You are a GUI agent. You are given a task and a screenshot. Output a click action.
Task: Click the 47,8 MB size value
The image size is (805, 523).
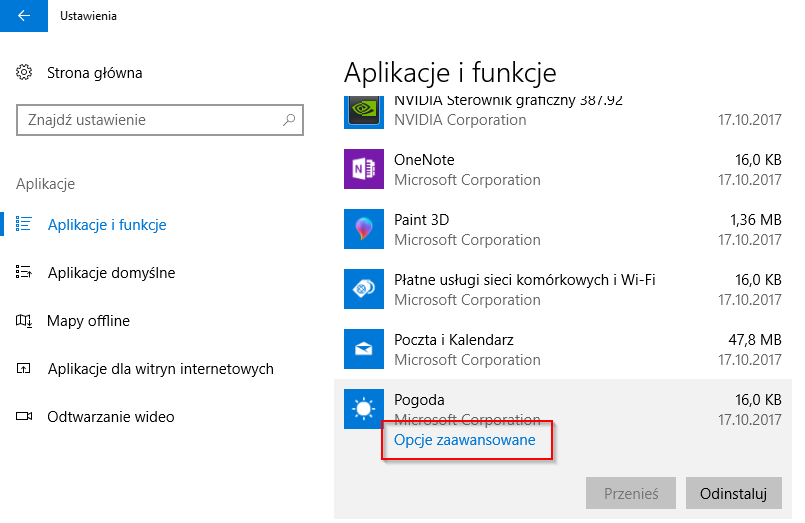click(755, 340)
